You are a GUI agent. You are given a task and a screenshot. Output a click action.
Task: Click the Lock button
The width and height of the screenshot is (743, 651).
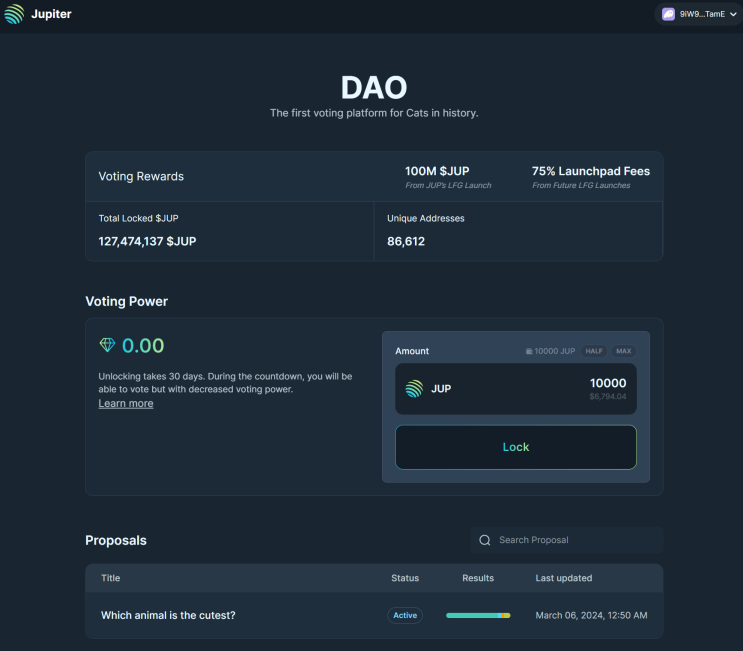point(516,447)
